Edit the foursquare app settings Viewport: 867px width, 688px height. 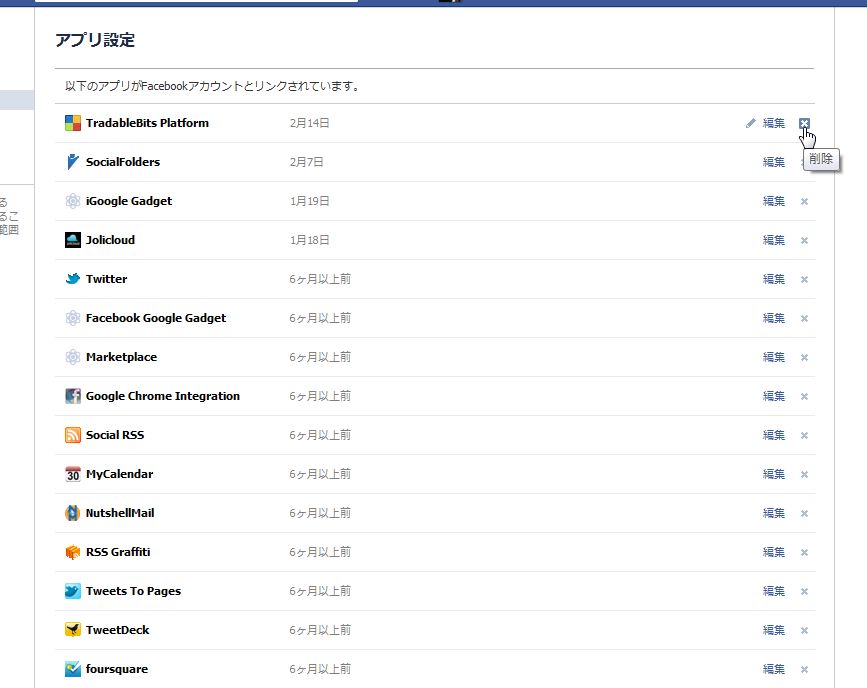(774, 669)
